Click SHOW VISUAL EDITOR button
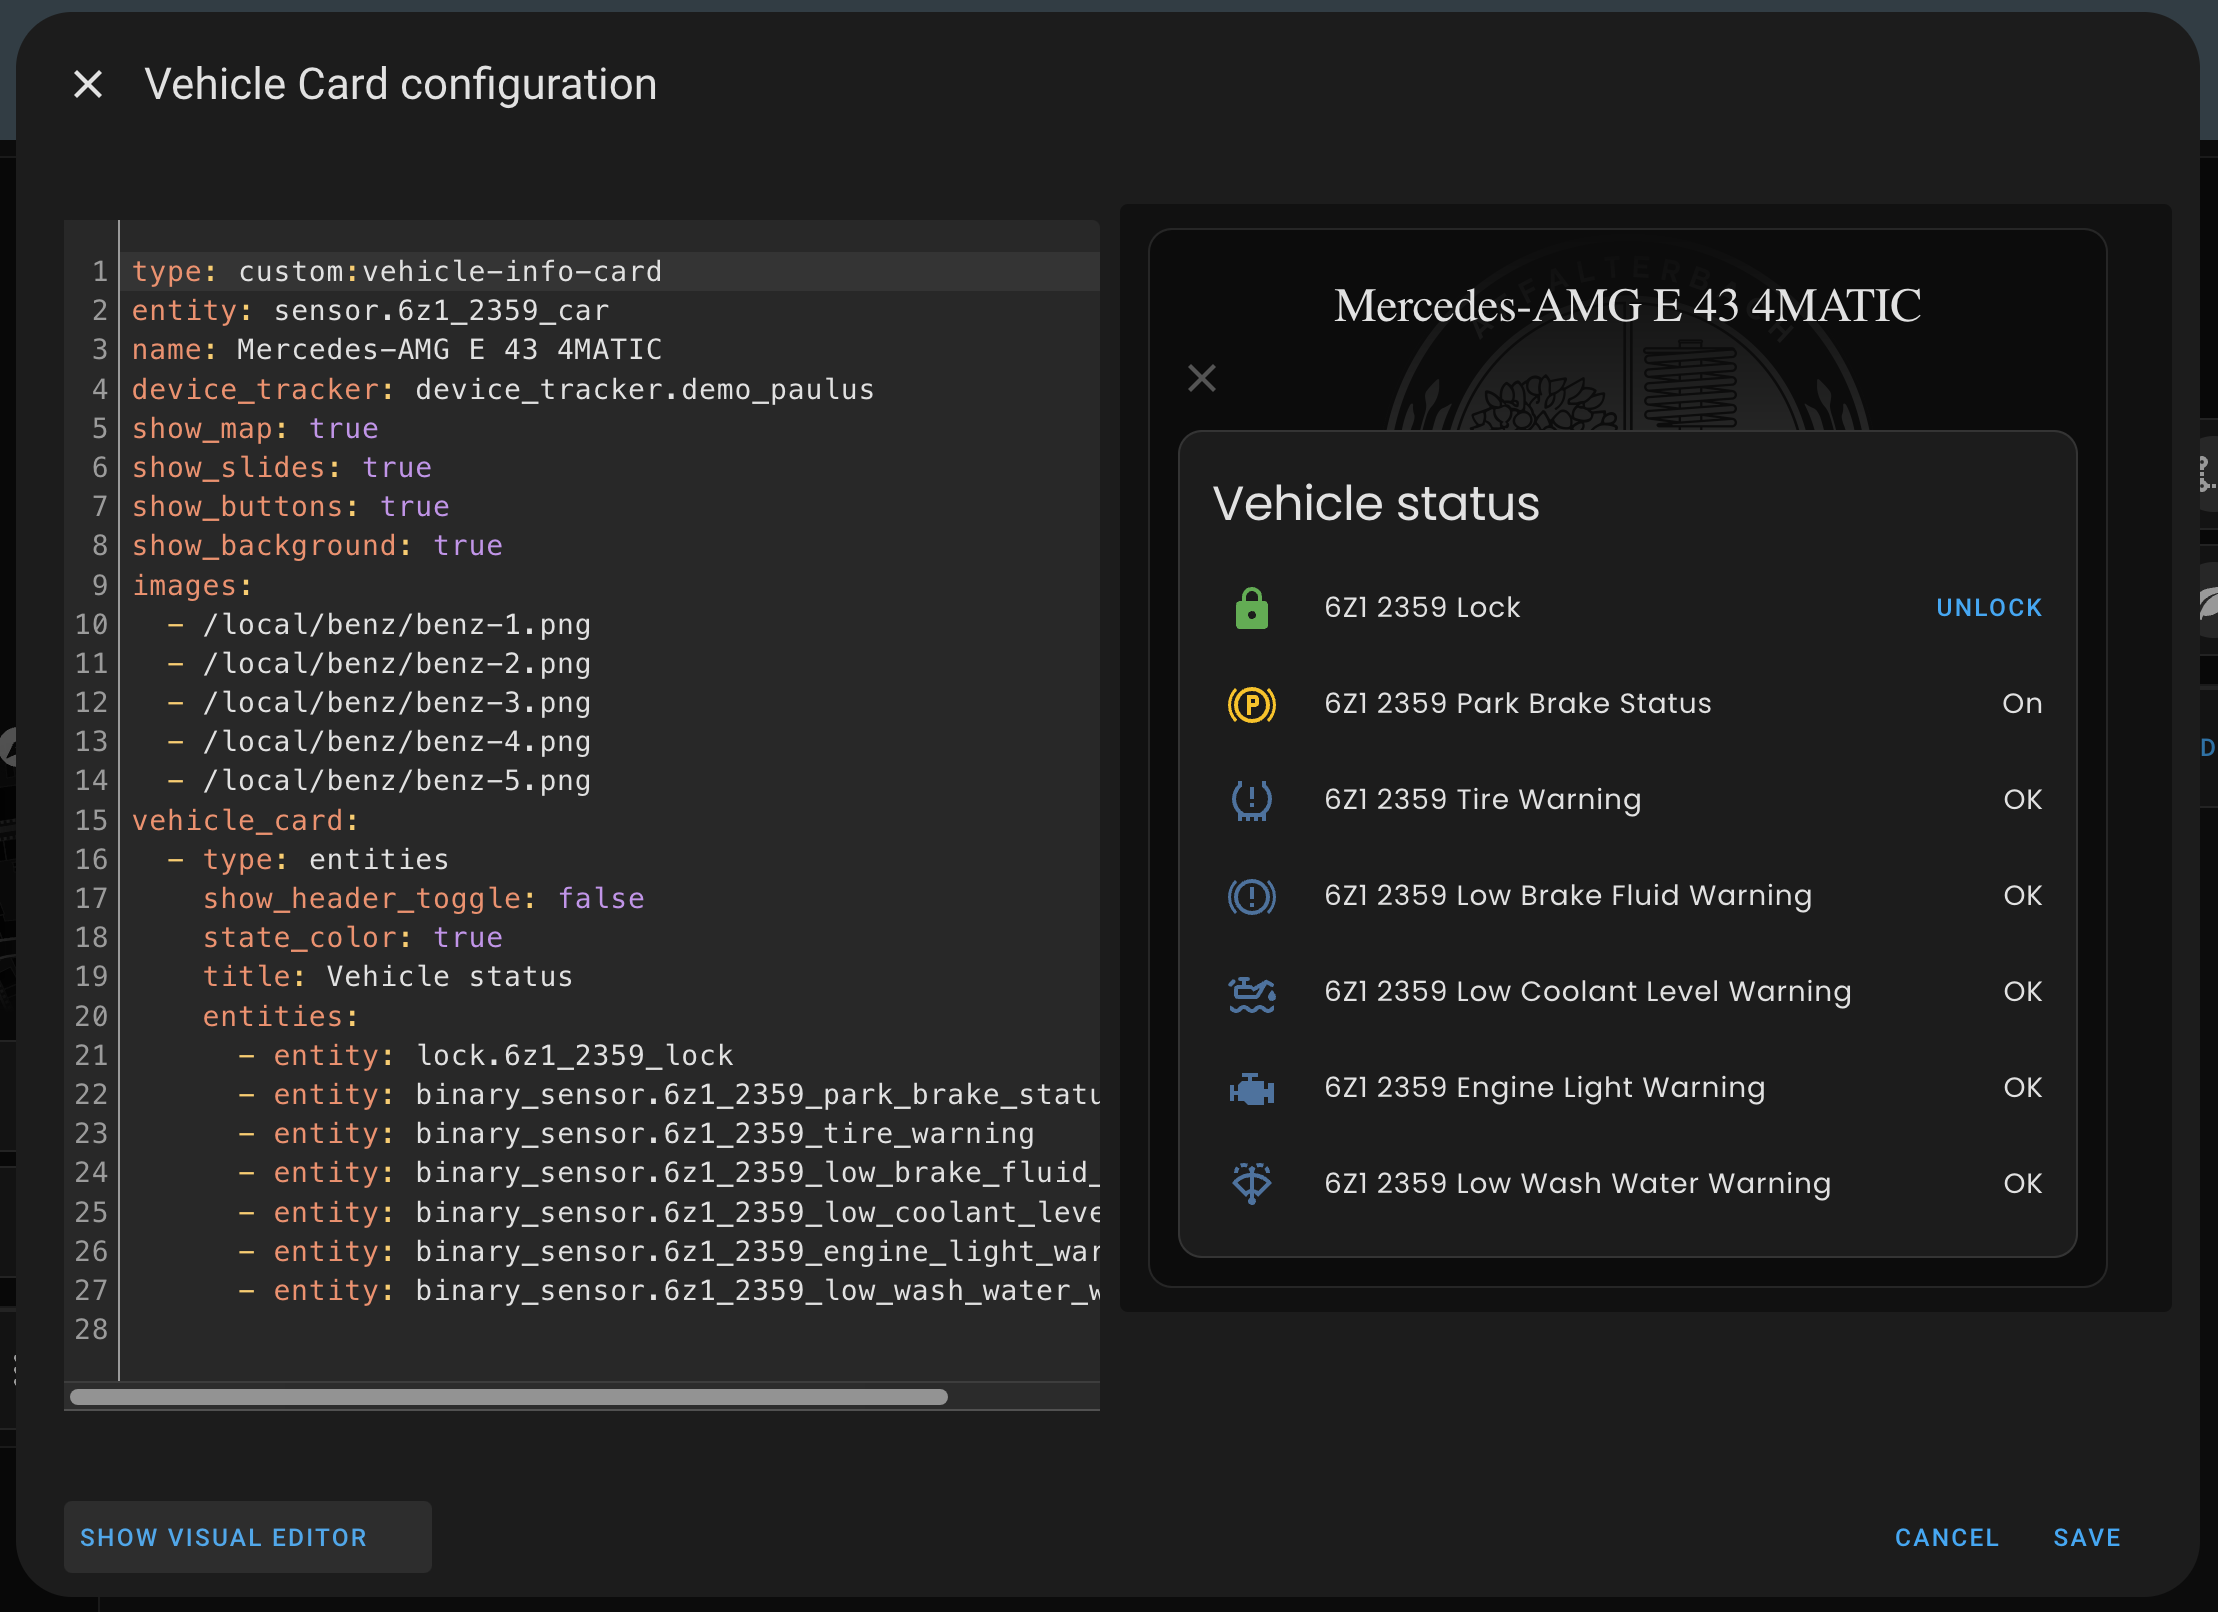This screenshot has width=2218, height=1612. pyautogui.click(x=224, y=1537)
